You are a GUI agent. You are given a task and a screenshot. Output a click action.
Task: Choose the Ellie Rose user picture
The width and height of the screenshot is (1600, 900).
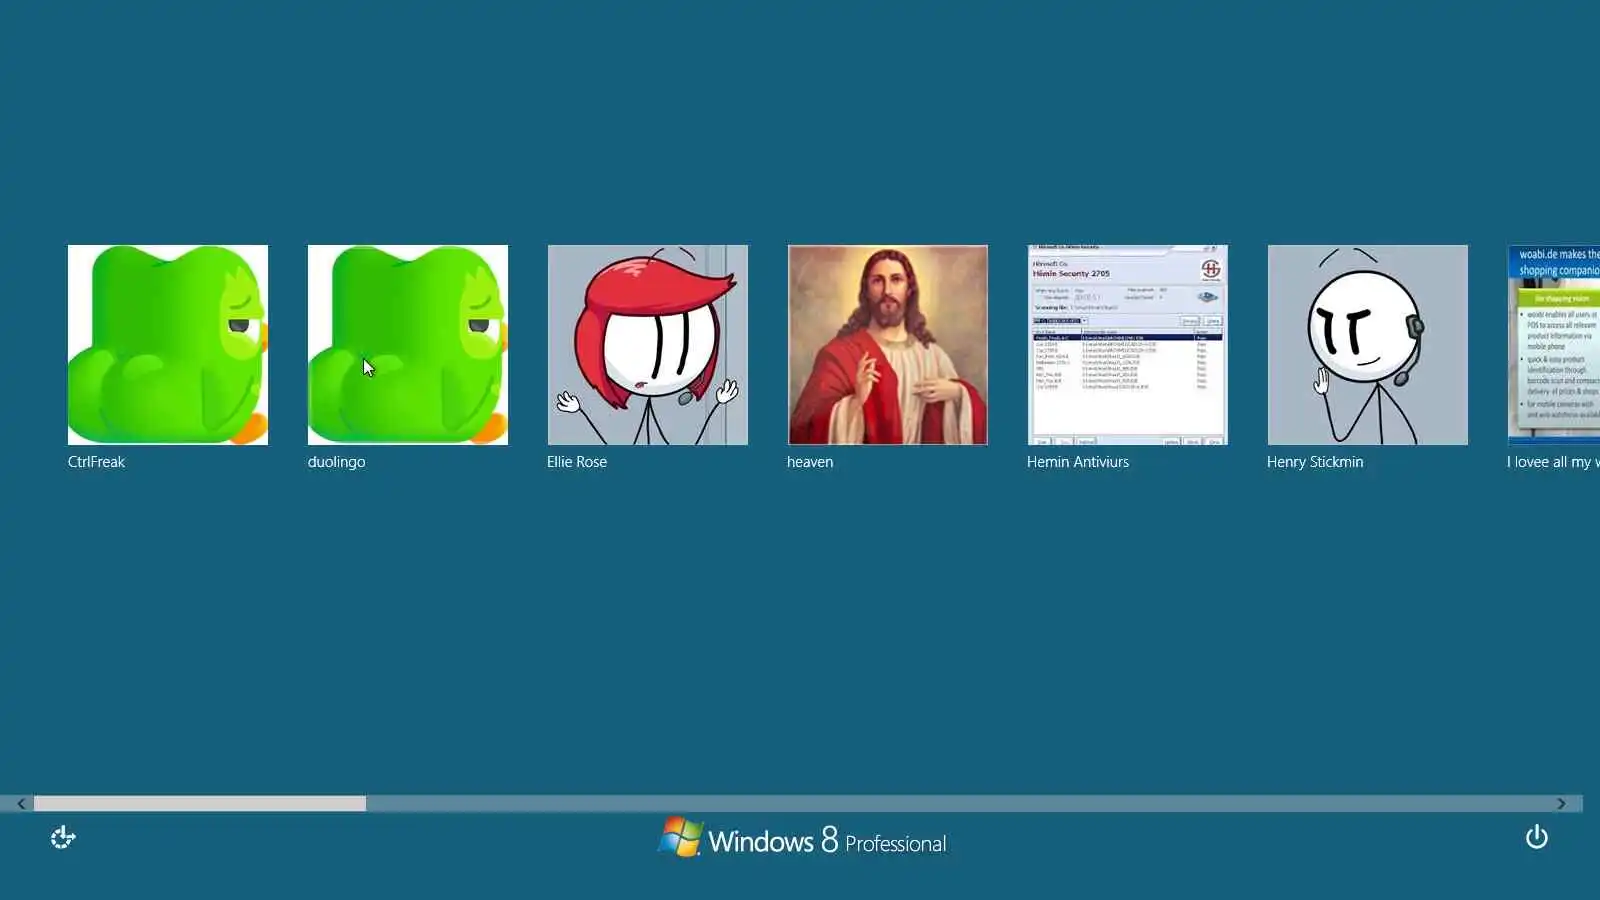tap(648, 345)
